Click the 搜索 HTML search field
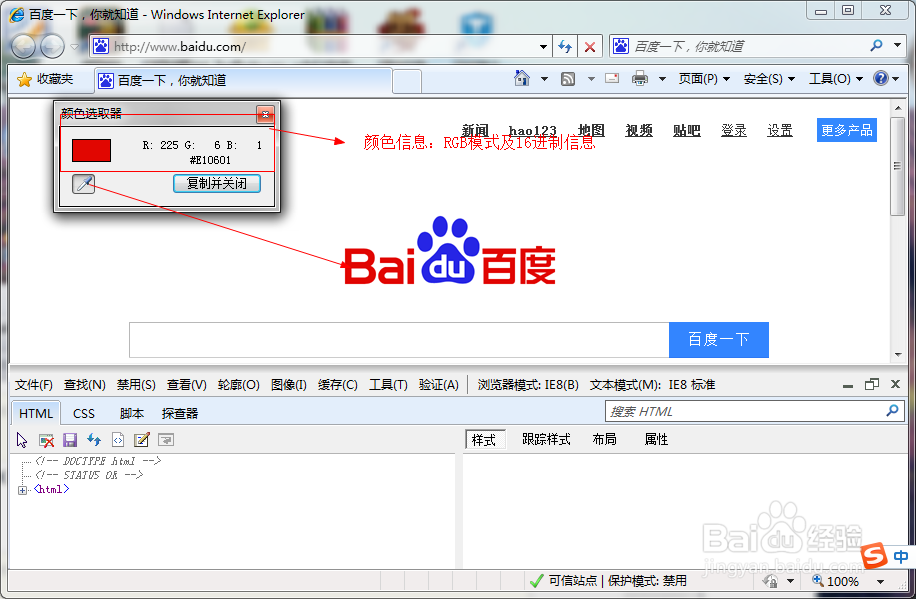This screenshot has height=599, width=916. [747, 411]
